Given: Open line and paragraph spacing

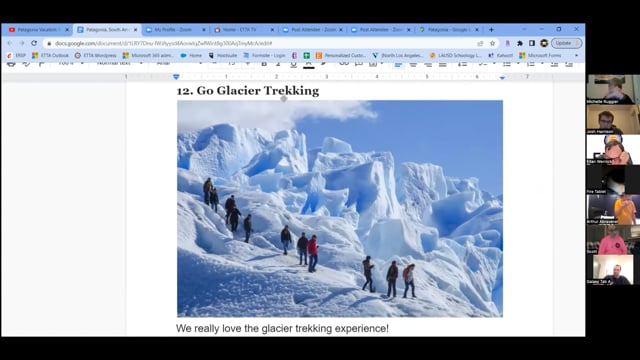Looking at the screenshot, I should tap(462, 64).
